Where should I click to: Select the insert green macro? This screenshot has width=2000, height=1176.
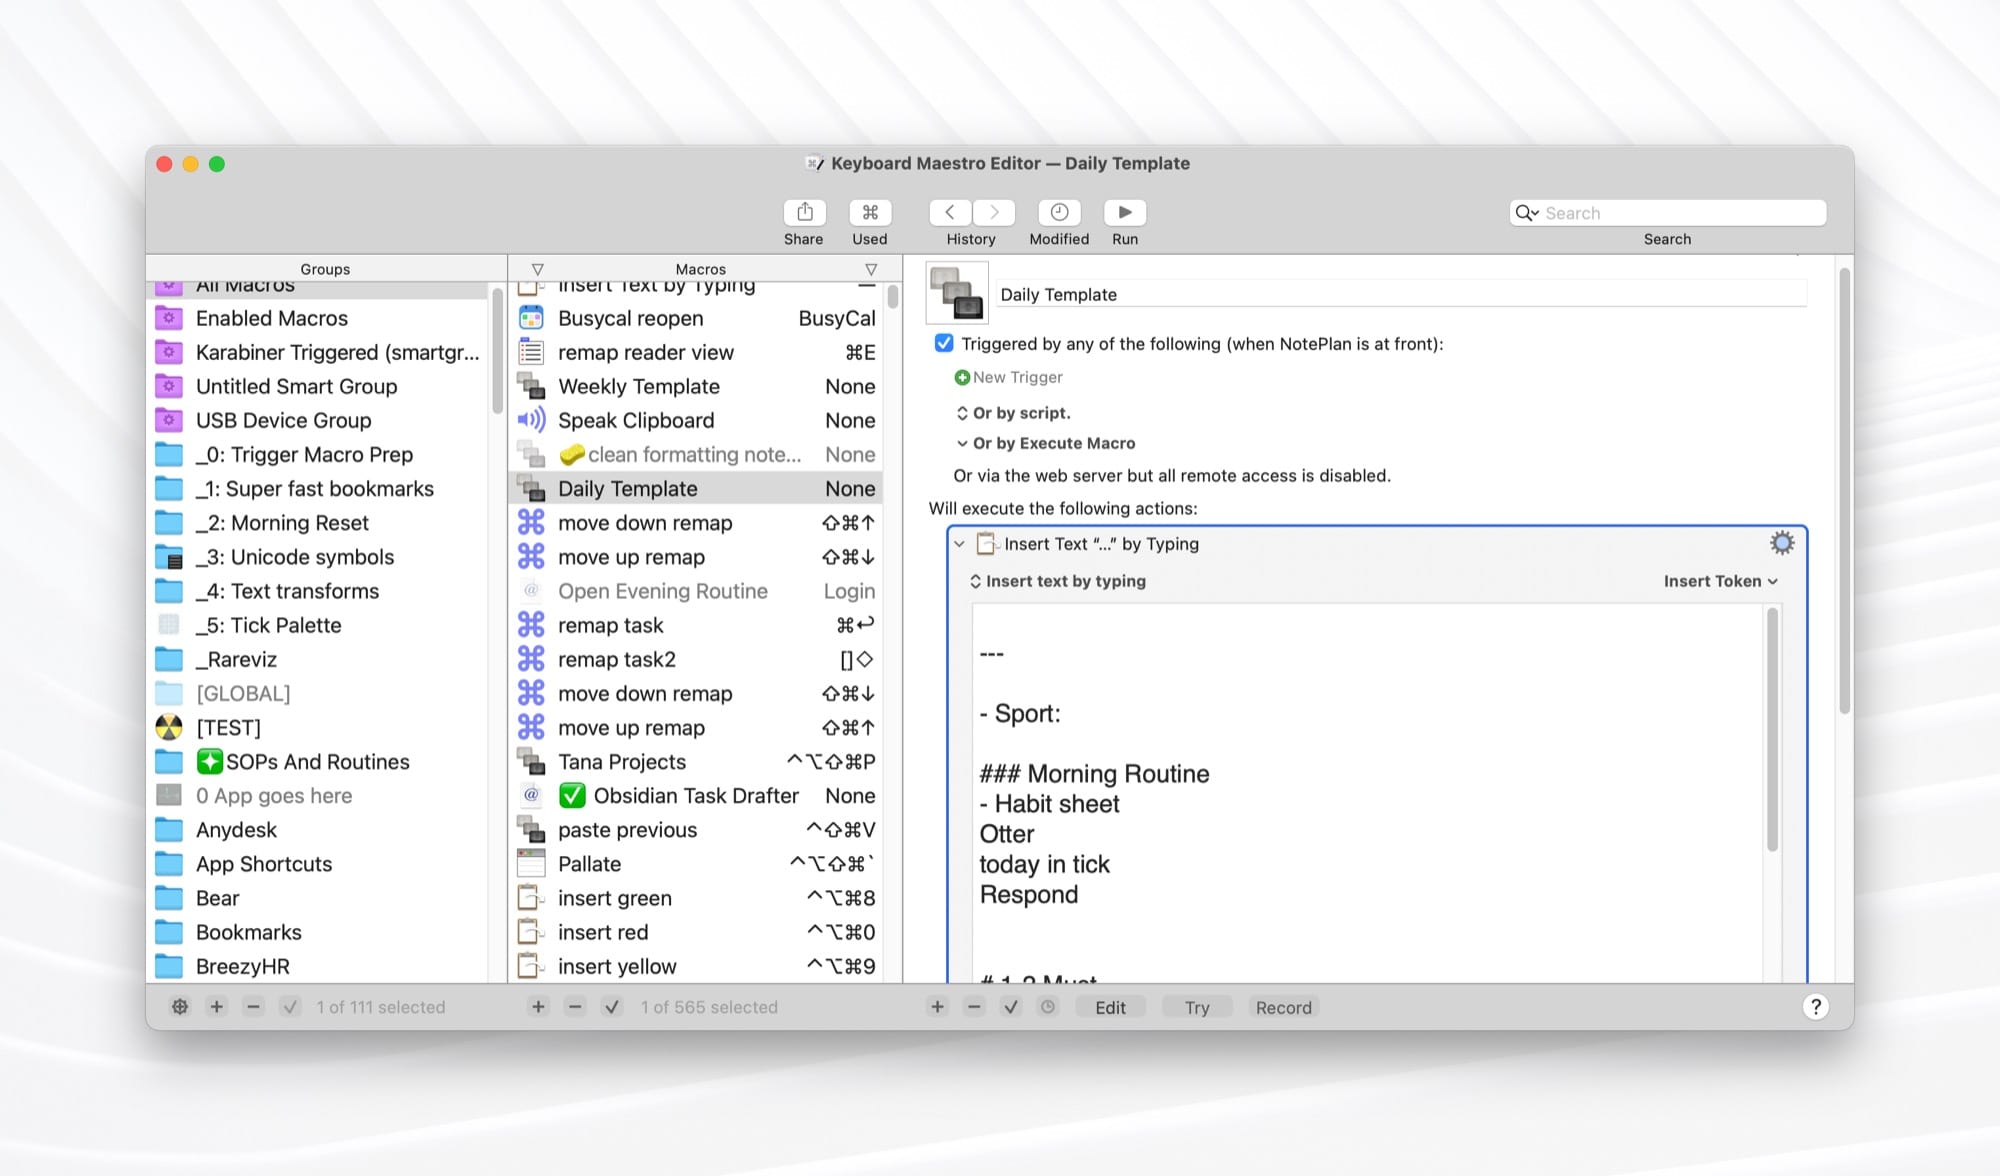click(698, 898)
